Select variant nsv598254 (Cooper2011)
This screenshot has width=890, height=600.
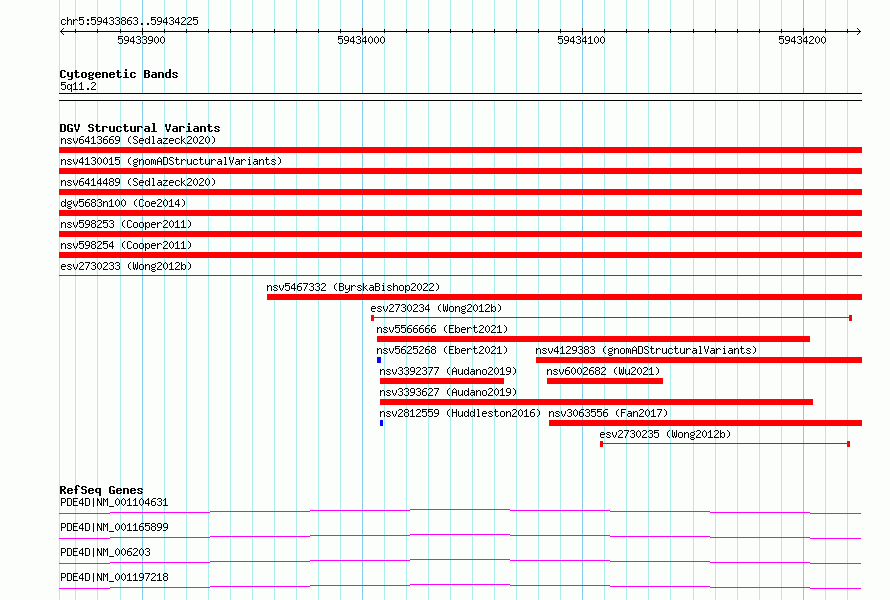tap(126, 245)
